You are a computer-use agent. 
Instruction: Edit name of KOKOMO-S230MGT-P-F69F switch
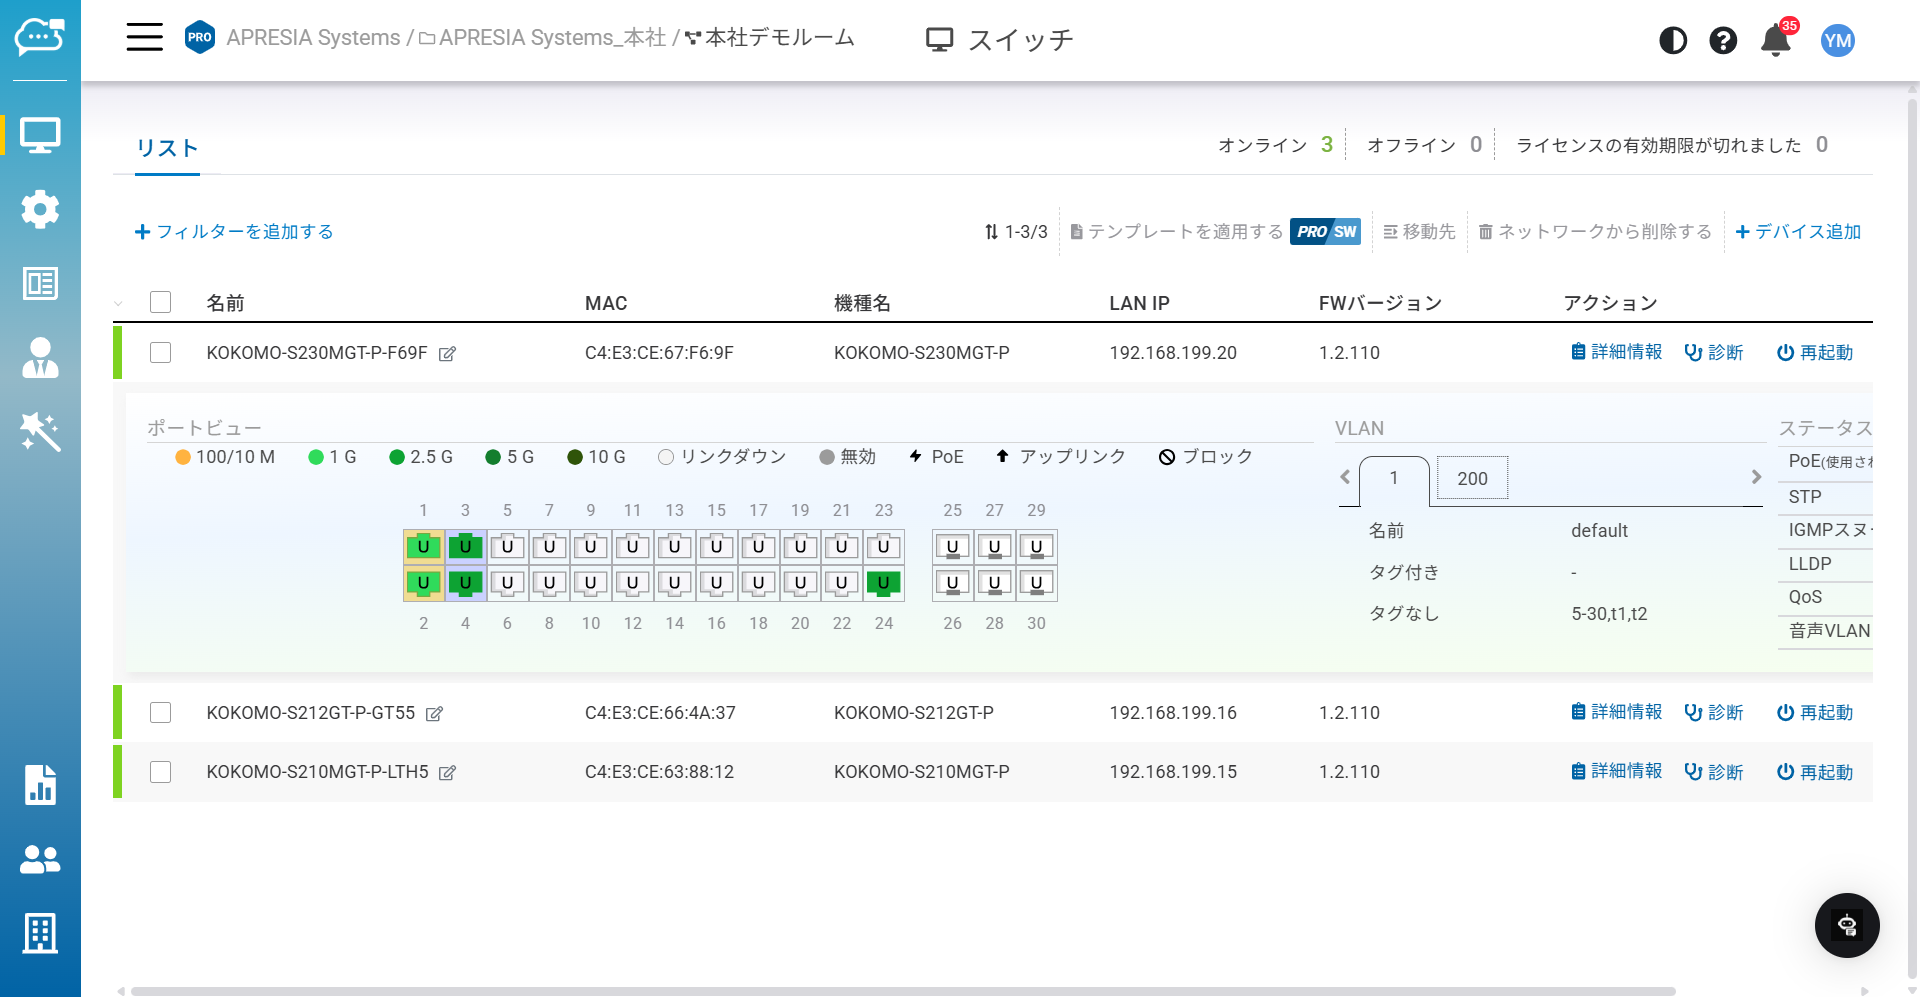[x=448, y=354]
